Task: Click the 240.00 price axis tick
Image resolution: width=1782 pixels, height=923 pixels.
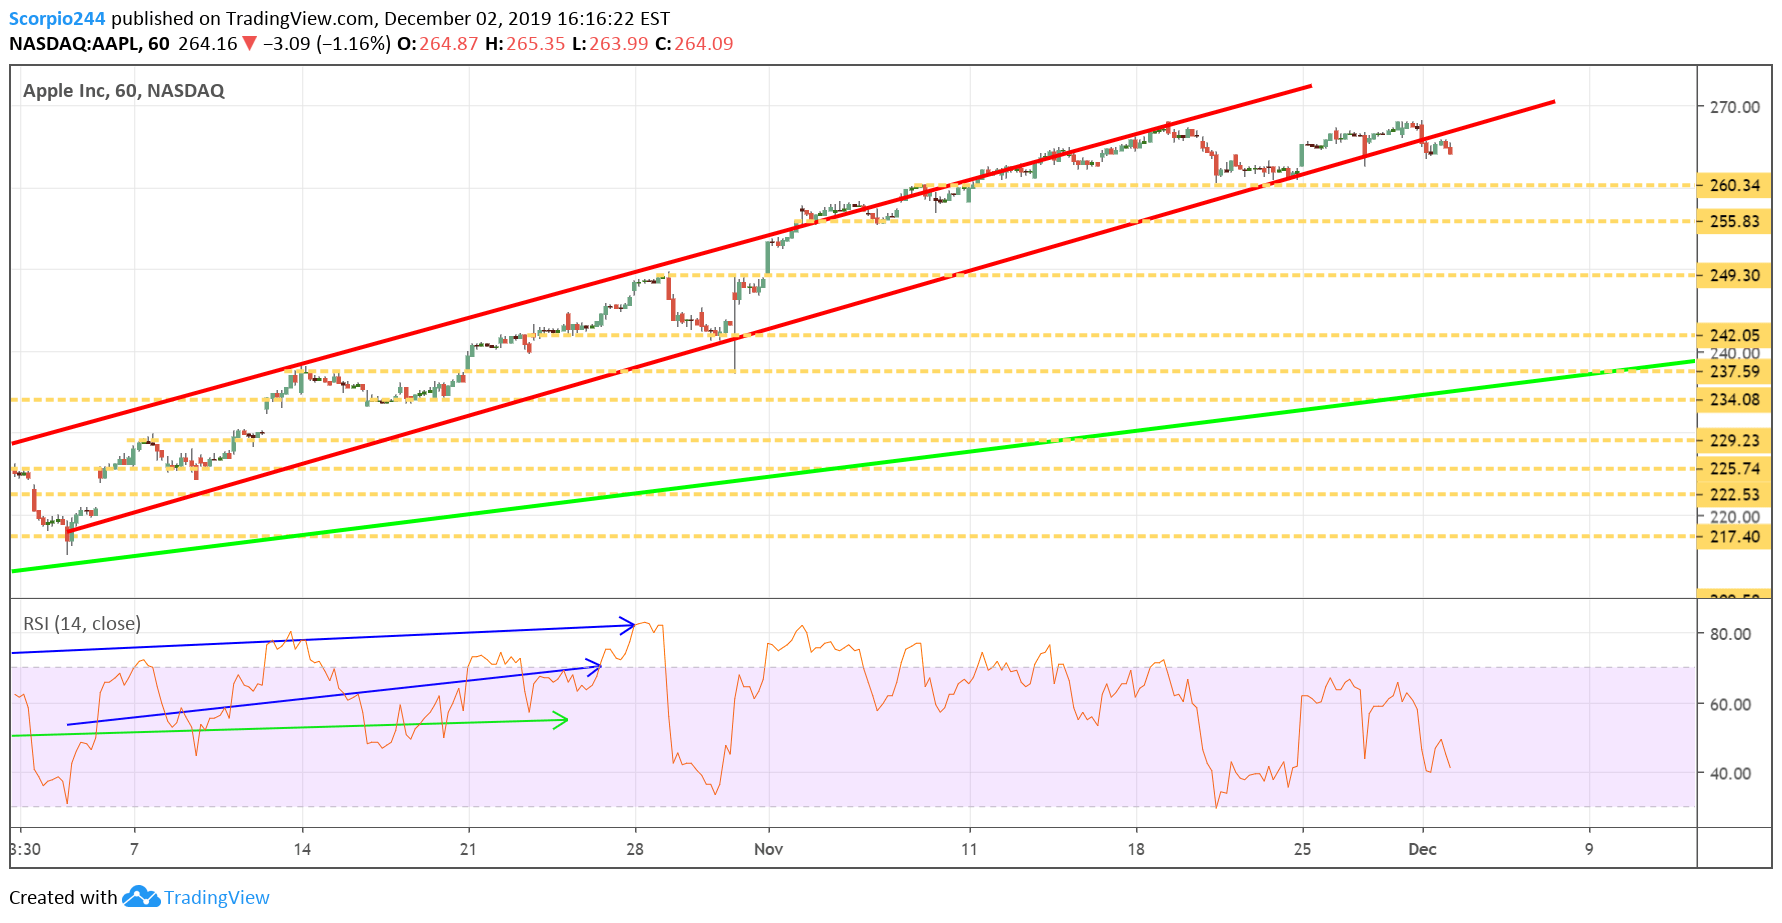Action: coord(1734,353)
